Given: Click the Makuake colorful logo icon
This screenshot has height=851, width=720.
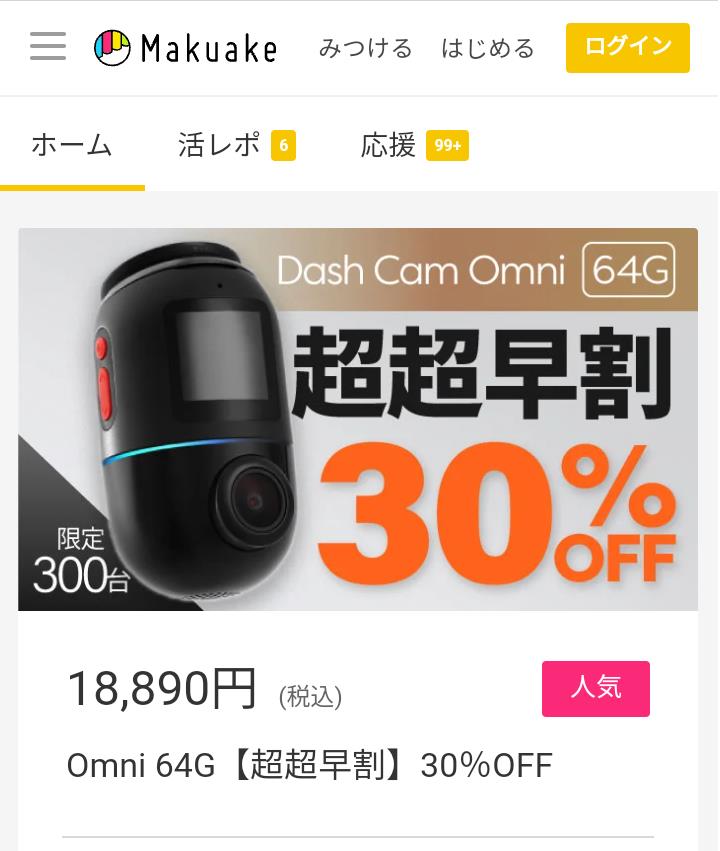Looking at the screenshot, I should (112, 48).
